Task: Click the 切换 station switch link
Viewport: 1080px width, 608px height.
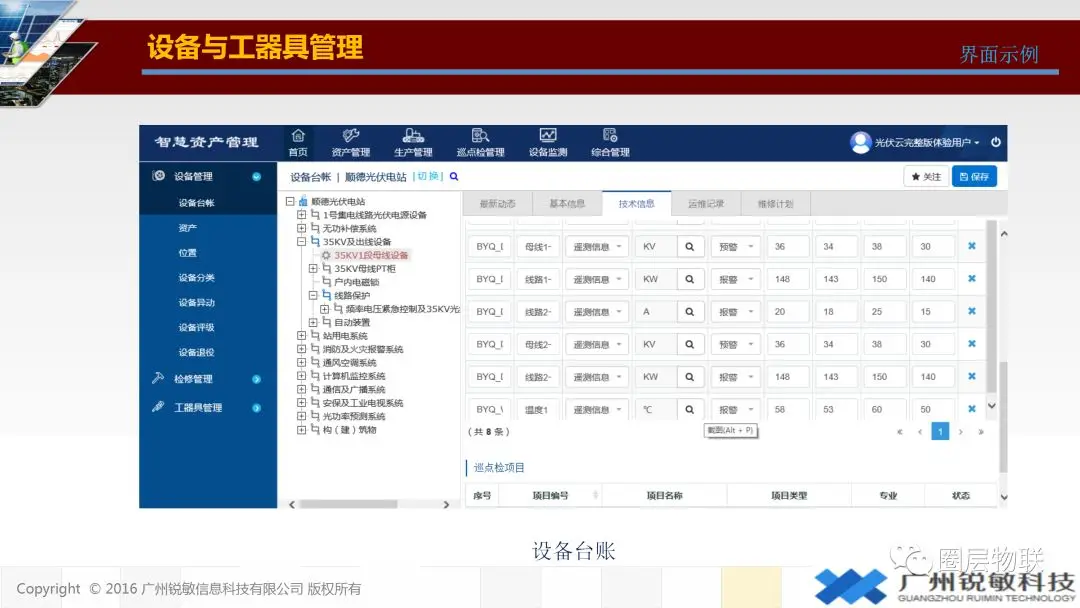Action: tap(428, 176)
